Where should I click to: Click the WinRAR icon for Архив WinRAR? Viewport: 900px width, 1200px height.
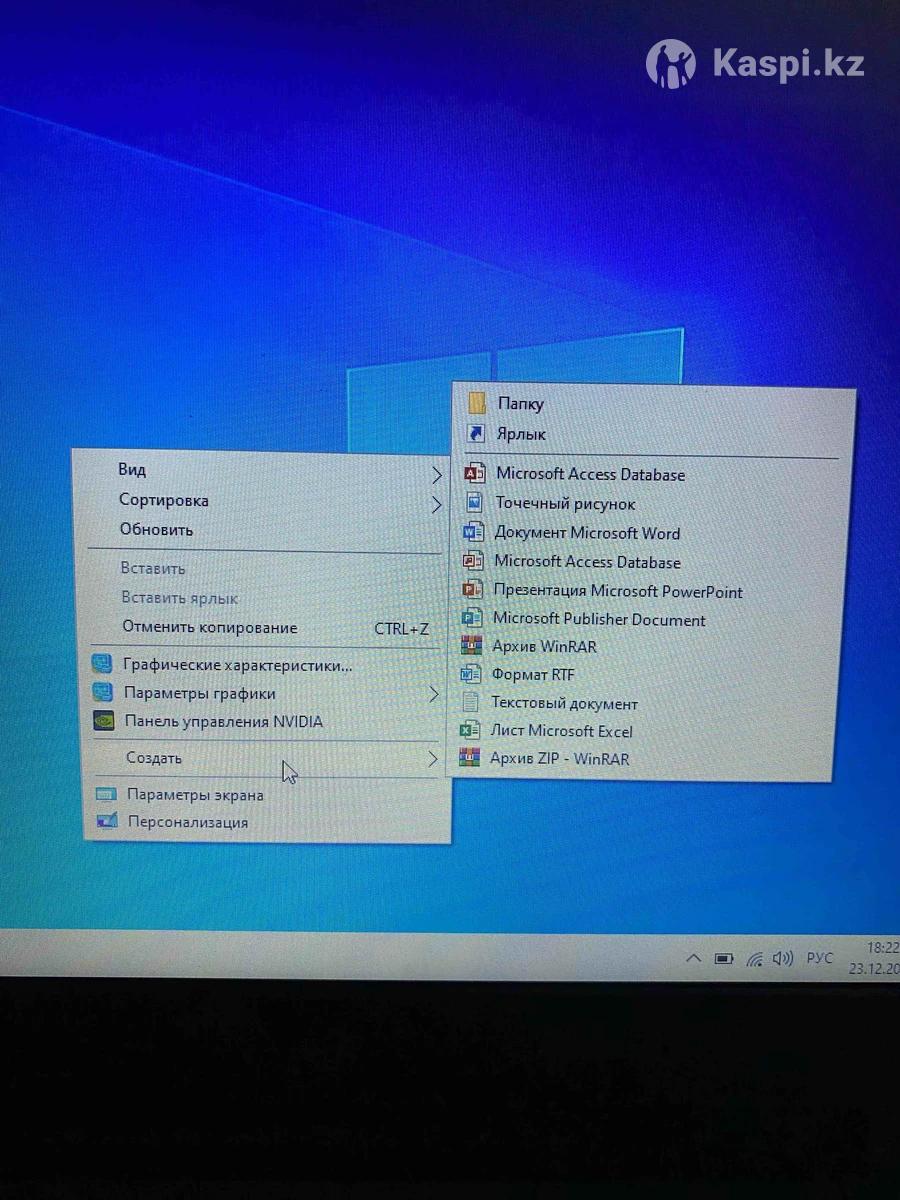click(471, 646)
